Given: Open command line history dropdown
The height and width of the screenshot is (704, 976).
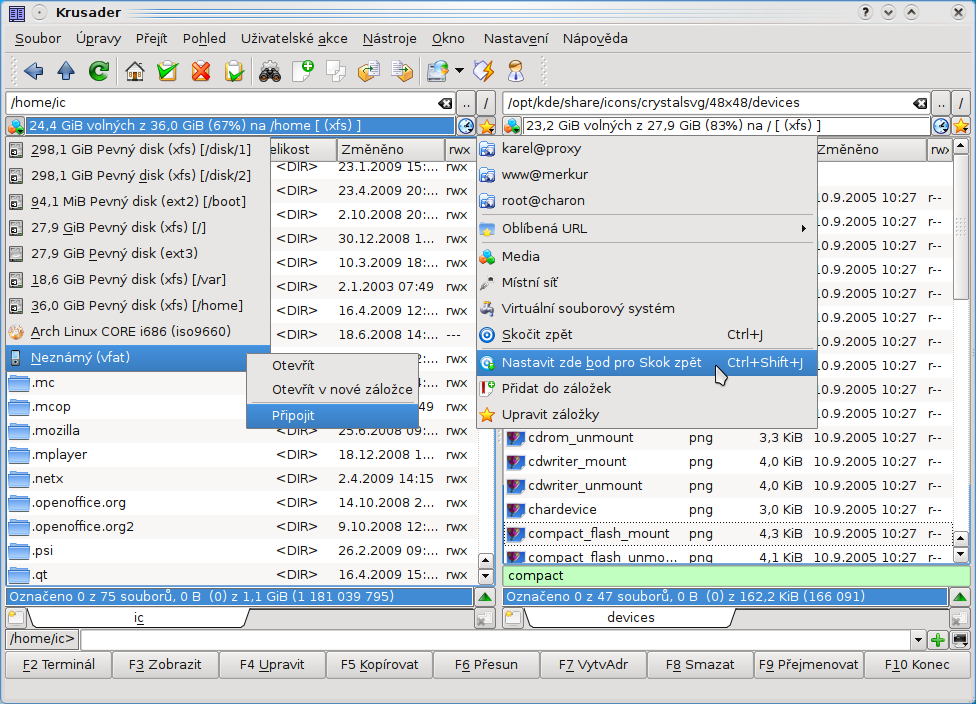Looking at the screenshot, I should [x=918, y=639].
